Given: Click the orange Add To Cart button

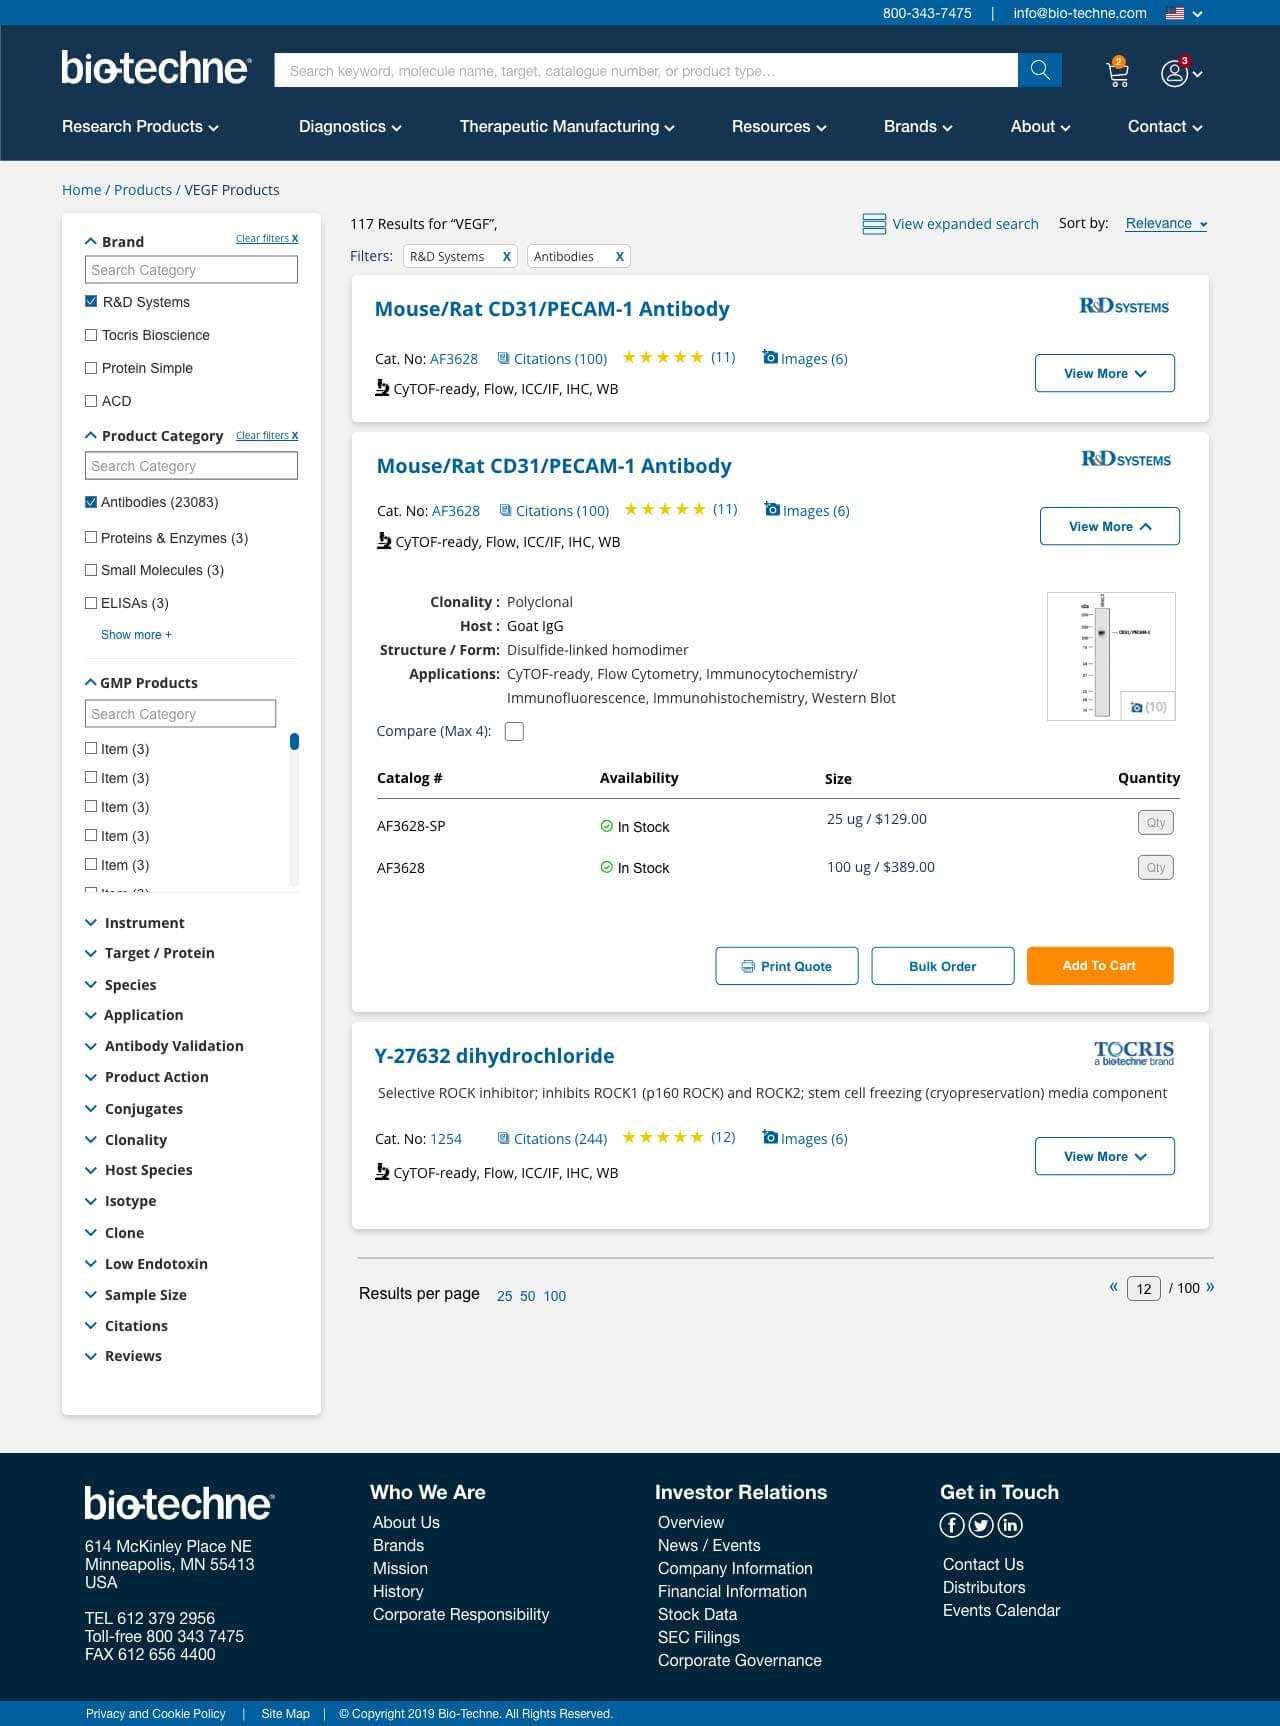Looking at the screenshot, I should click(x=1099, y=966).
